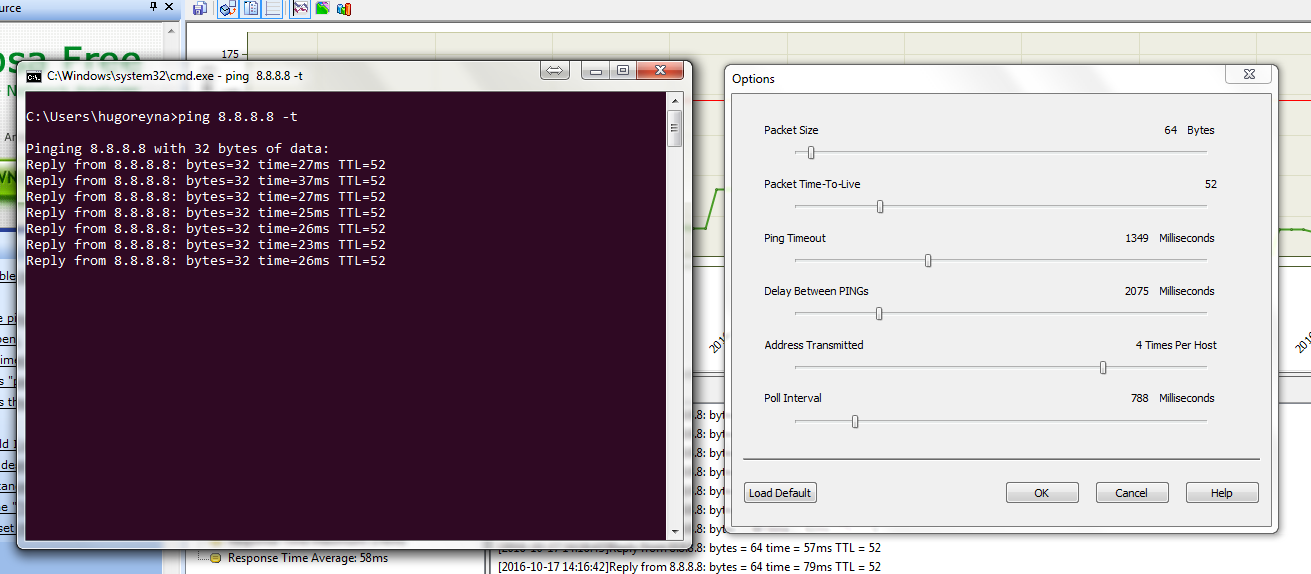Pin the left source panel

153,6
